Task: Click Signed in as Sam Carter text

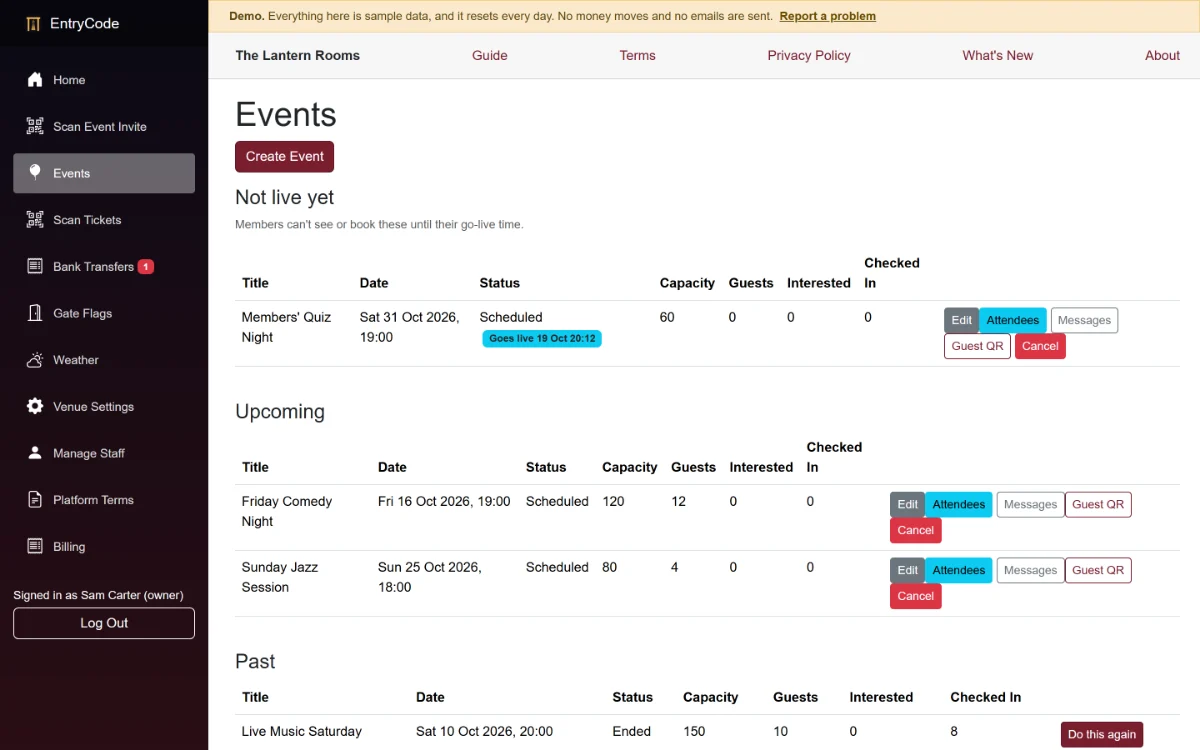Action: (98, 595)
